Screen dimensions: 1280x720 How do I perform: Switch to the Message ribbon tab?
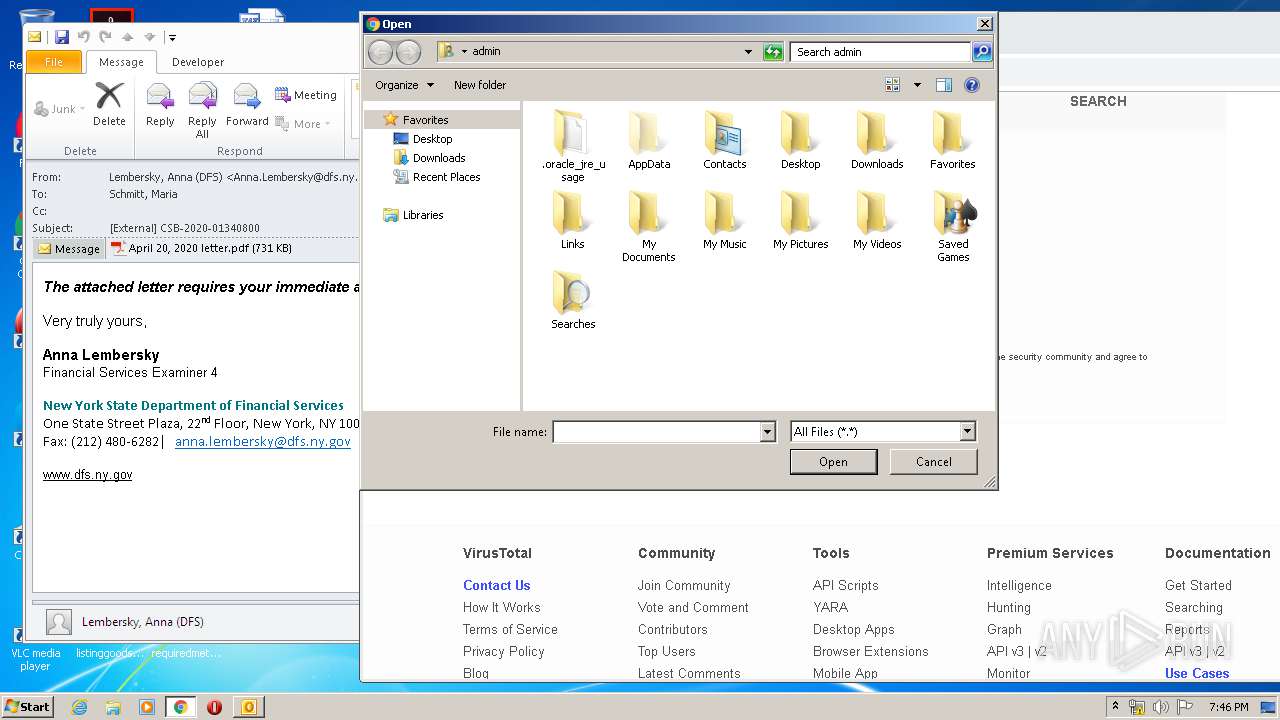tap(121, 62)
